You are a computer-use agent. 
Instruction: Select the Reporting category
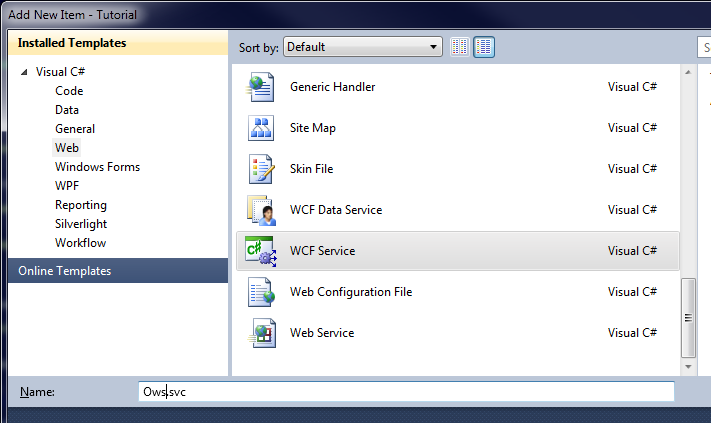point(81,205)
